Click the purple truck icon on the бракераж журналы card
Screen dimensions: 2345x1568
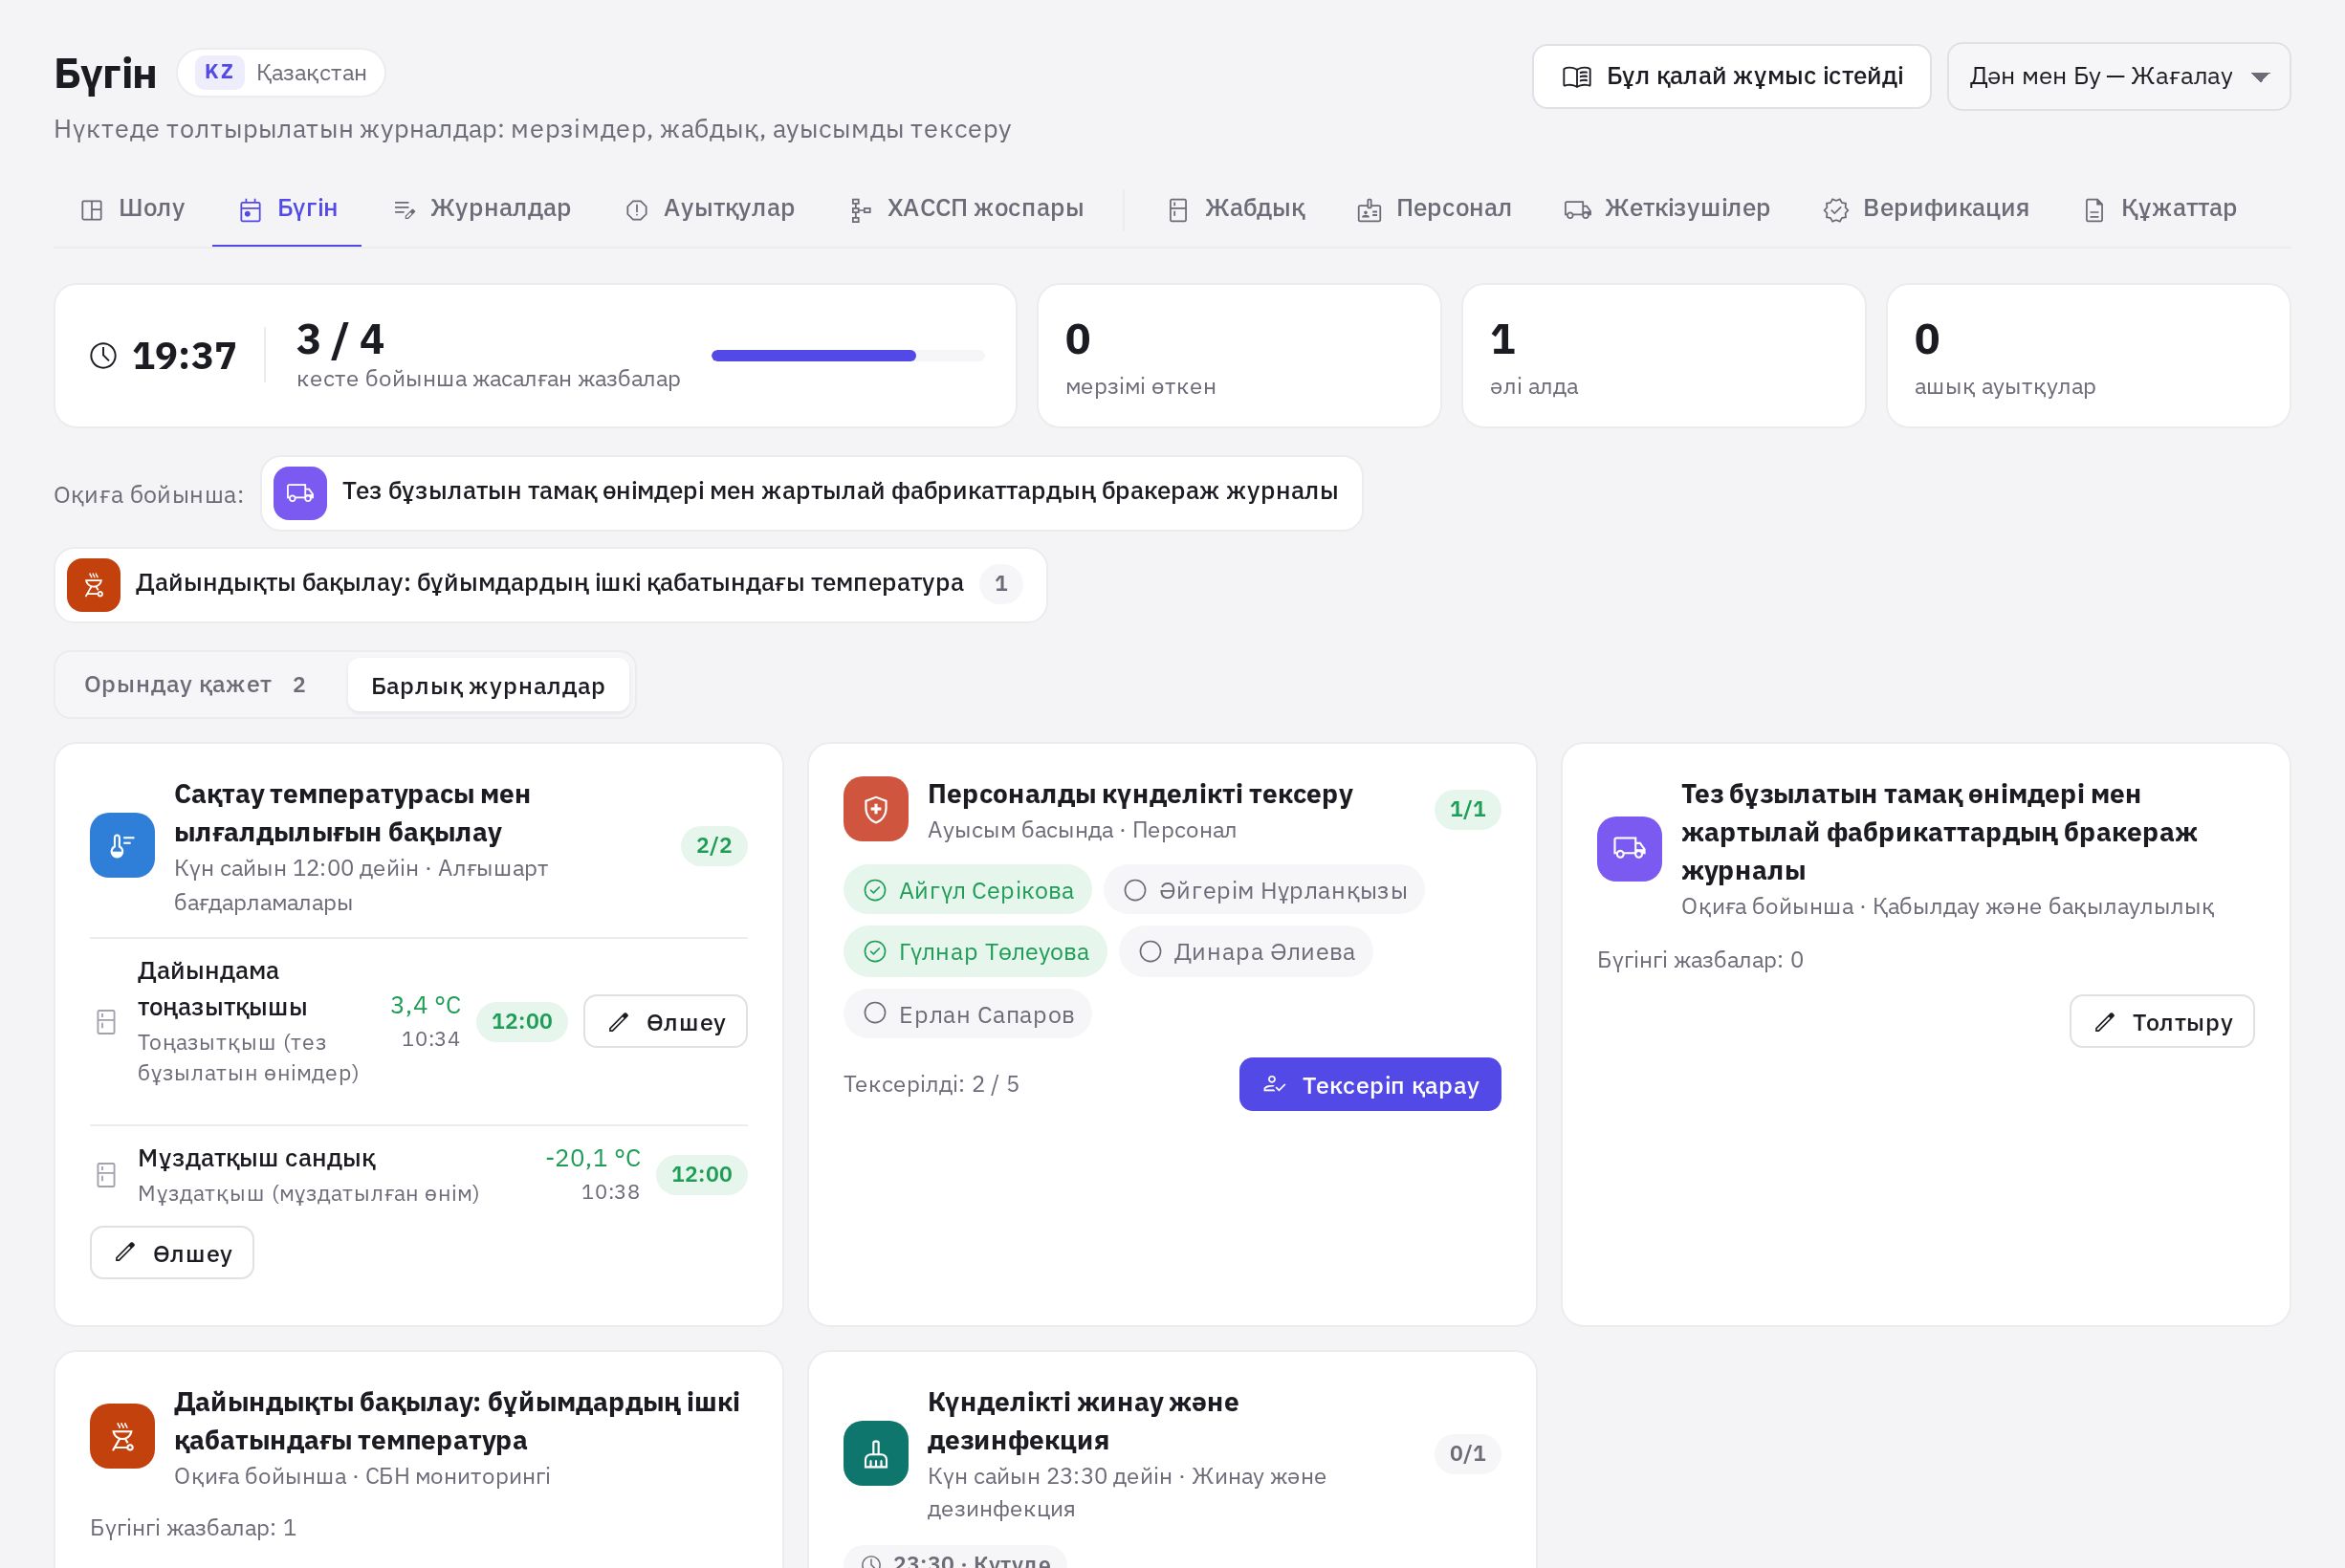[1629, 849]
